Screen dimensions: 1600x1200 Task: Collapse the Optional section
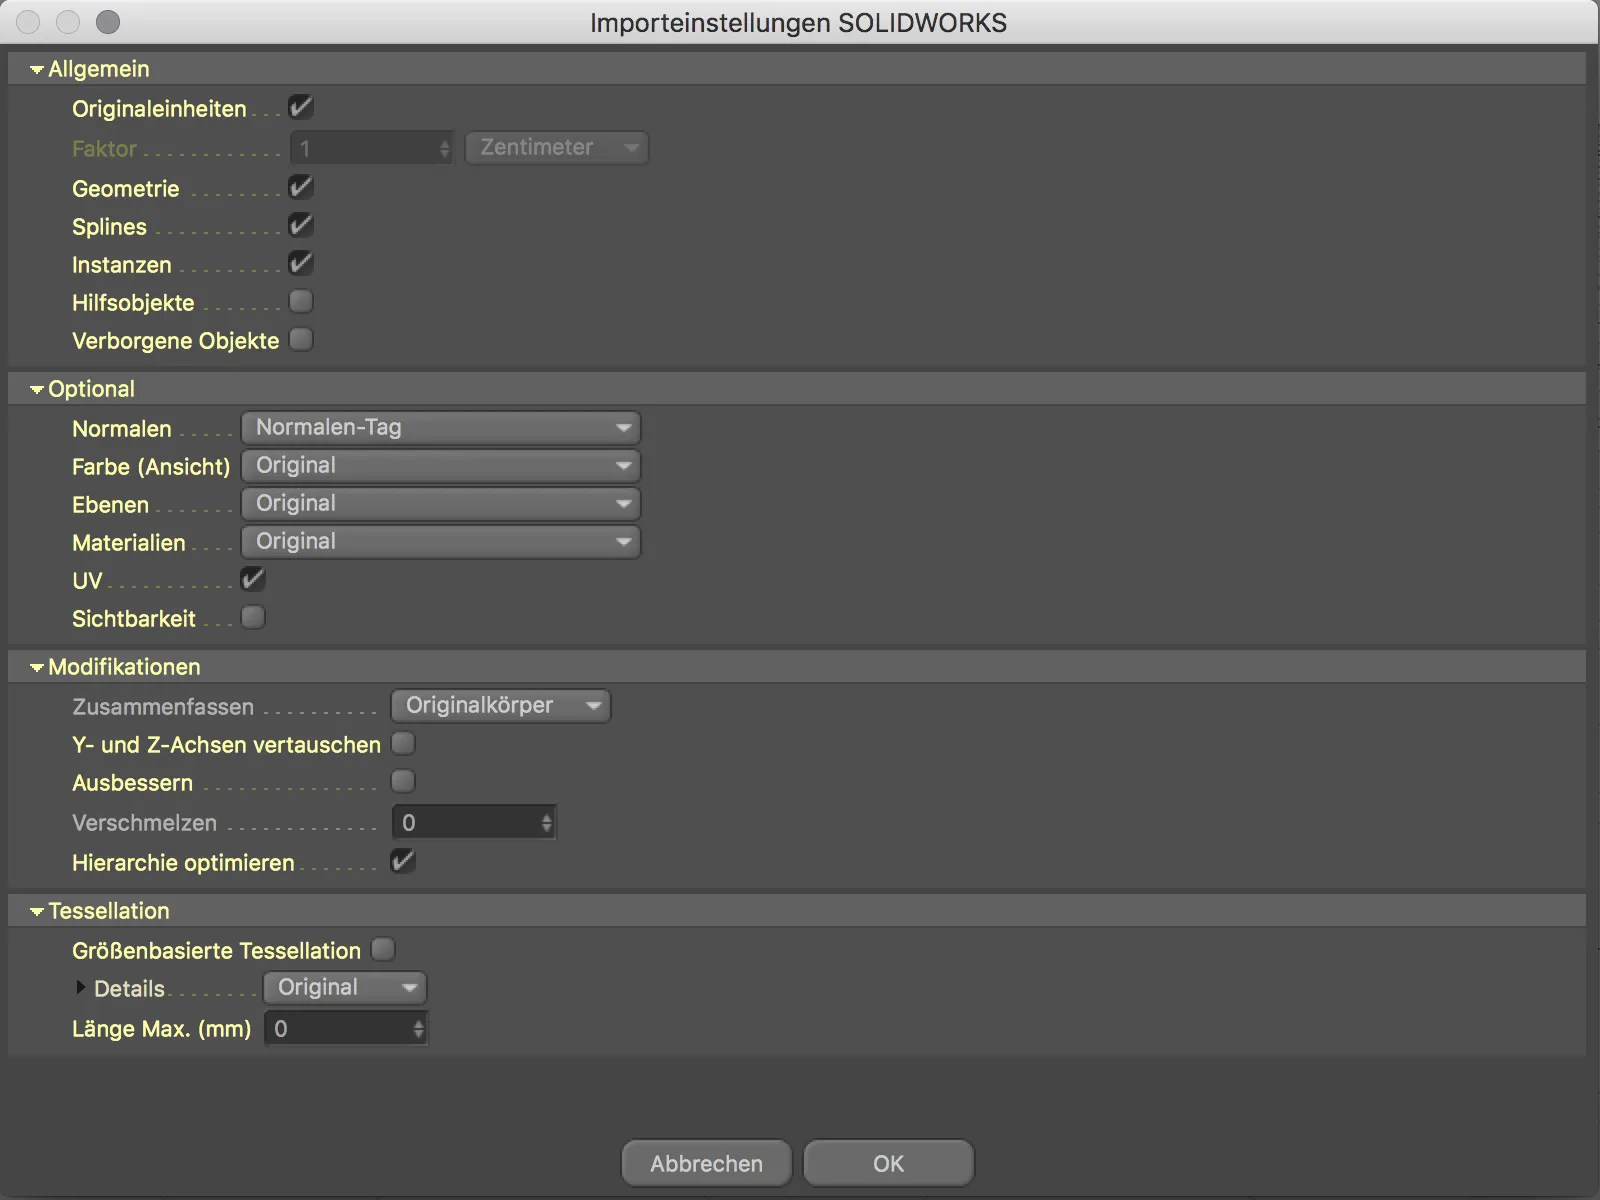tap(37, 390)
